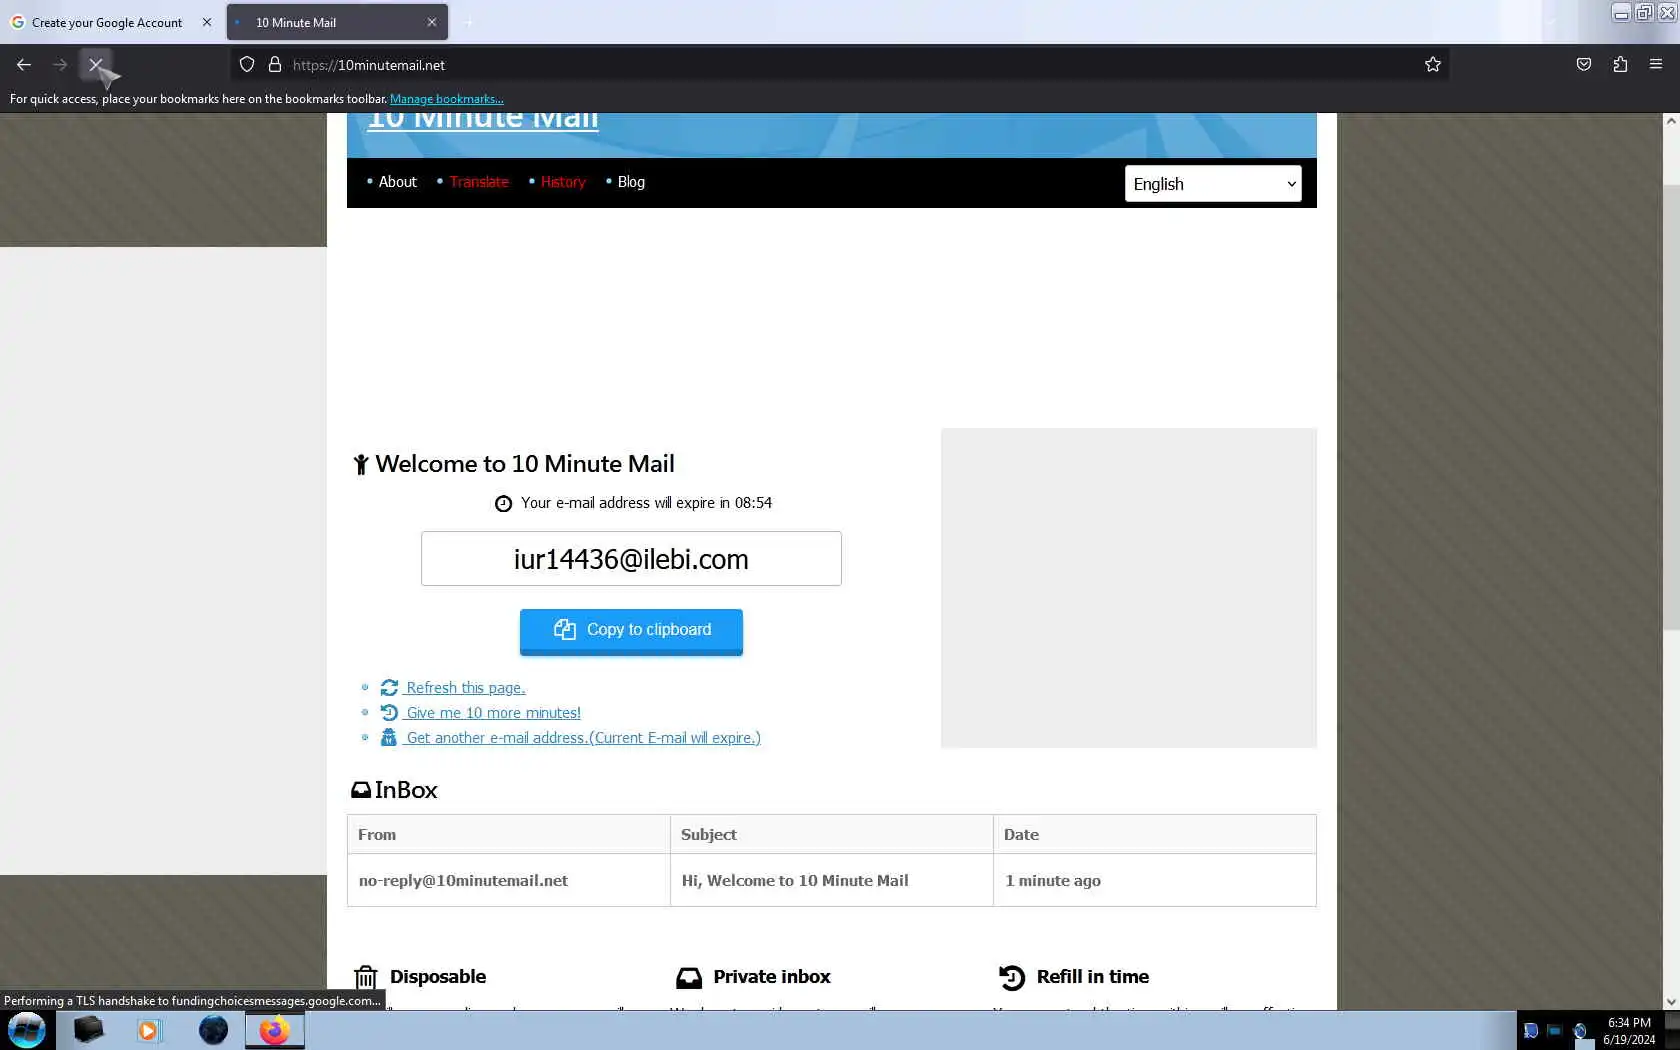Open the Blog menu item

tap(631, 182)
